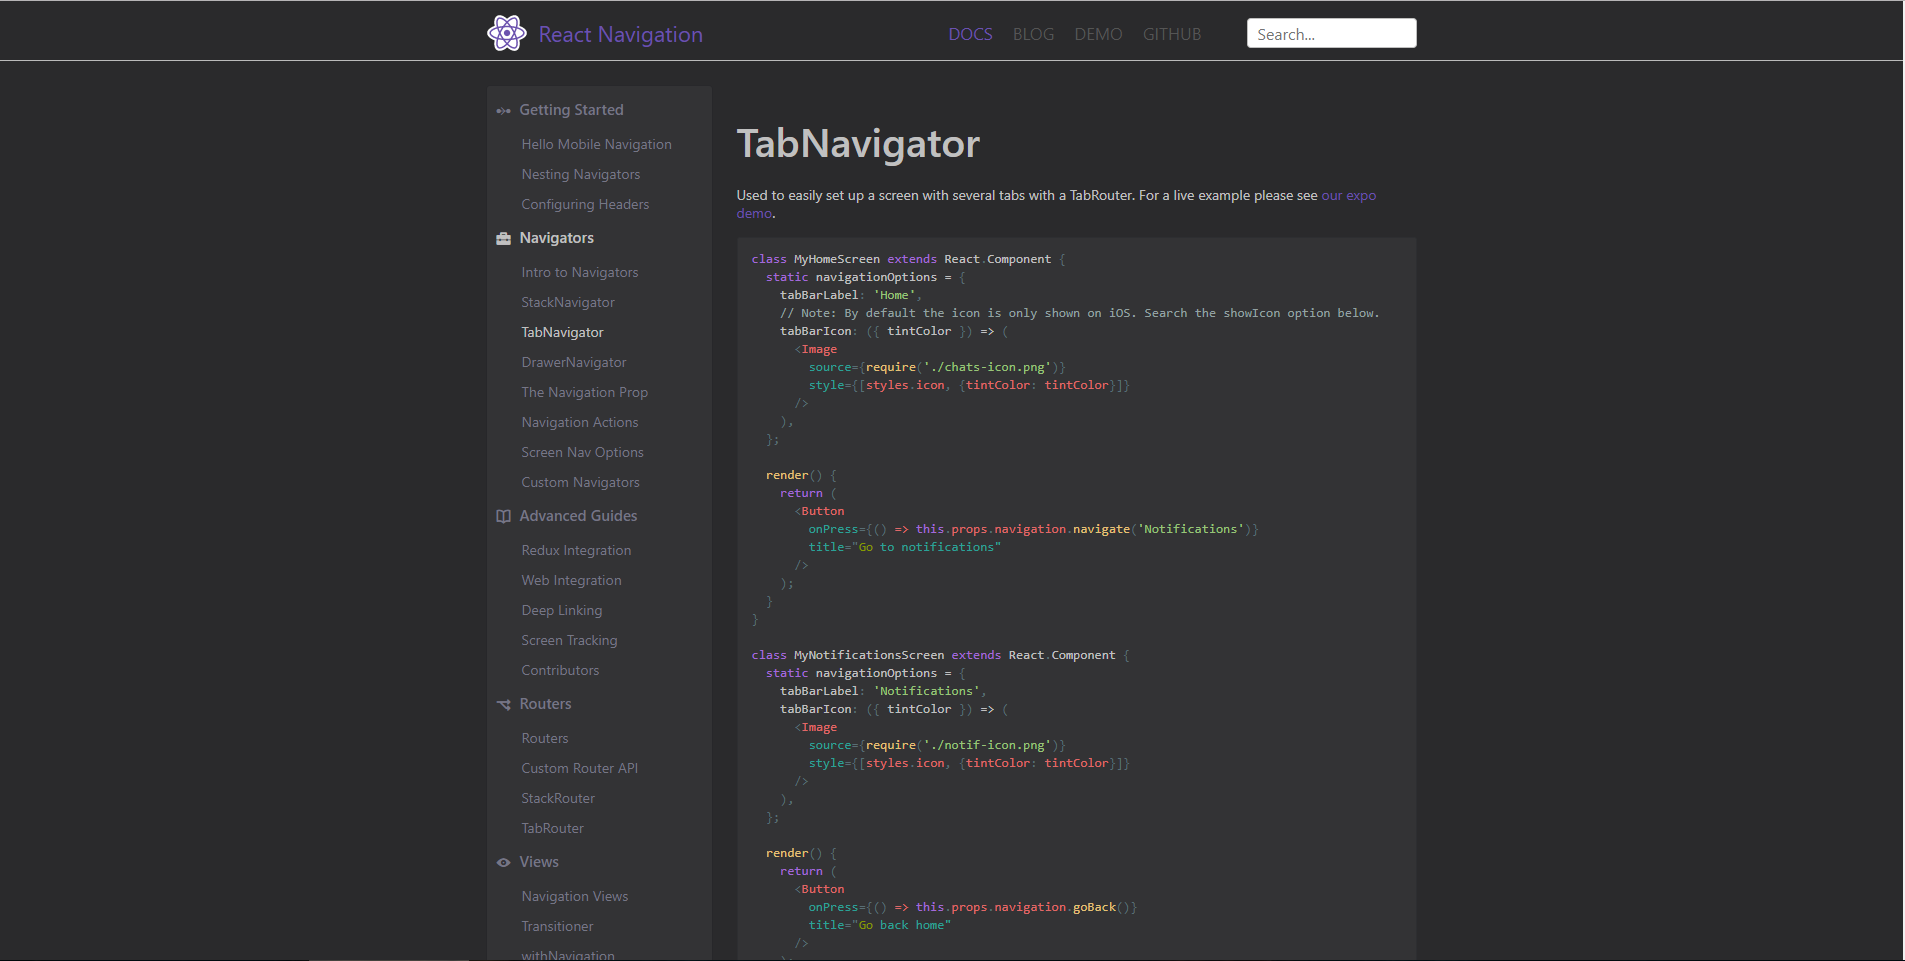Open Navigation Views page
This screenshot has width=1905, height=961.
point(574,896)
